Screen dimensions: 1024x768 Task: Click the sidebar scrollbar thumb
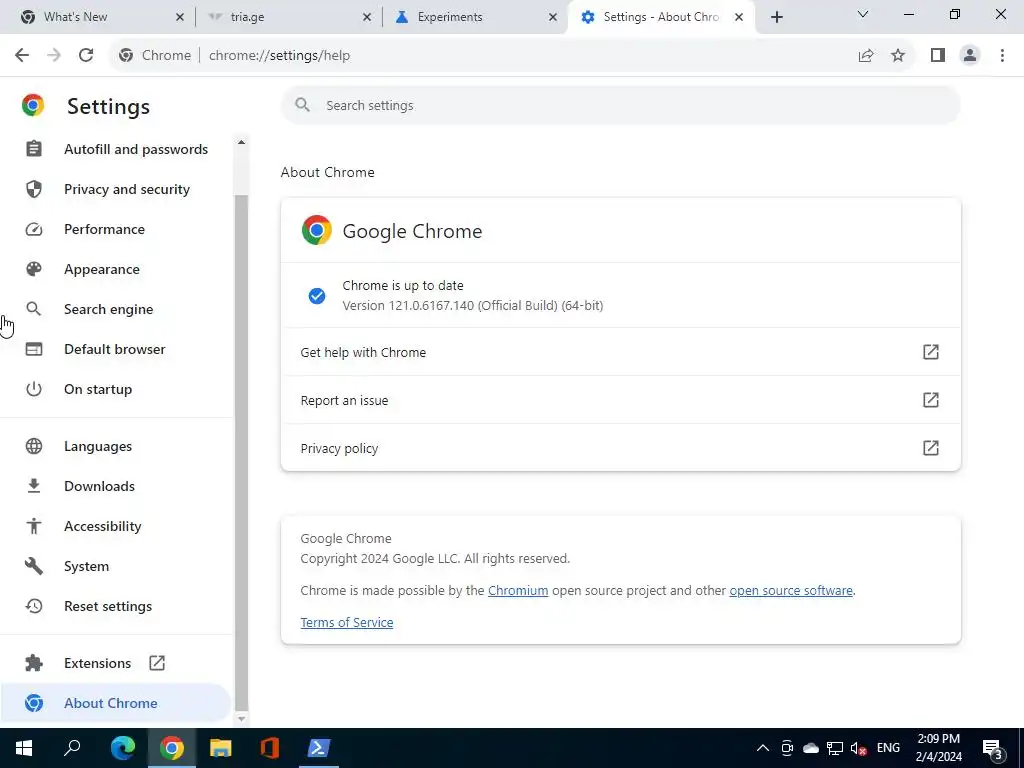[x=241, y=452]
